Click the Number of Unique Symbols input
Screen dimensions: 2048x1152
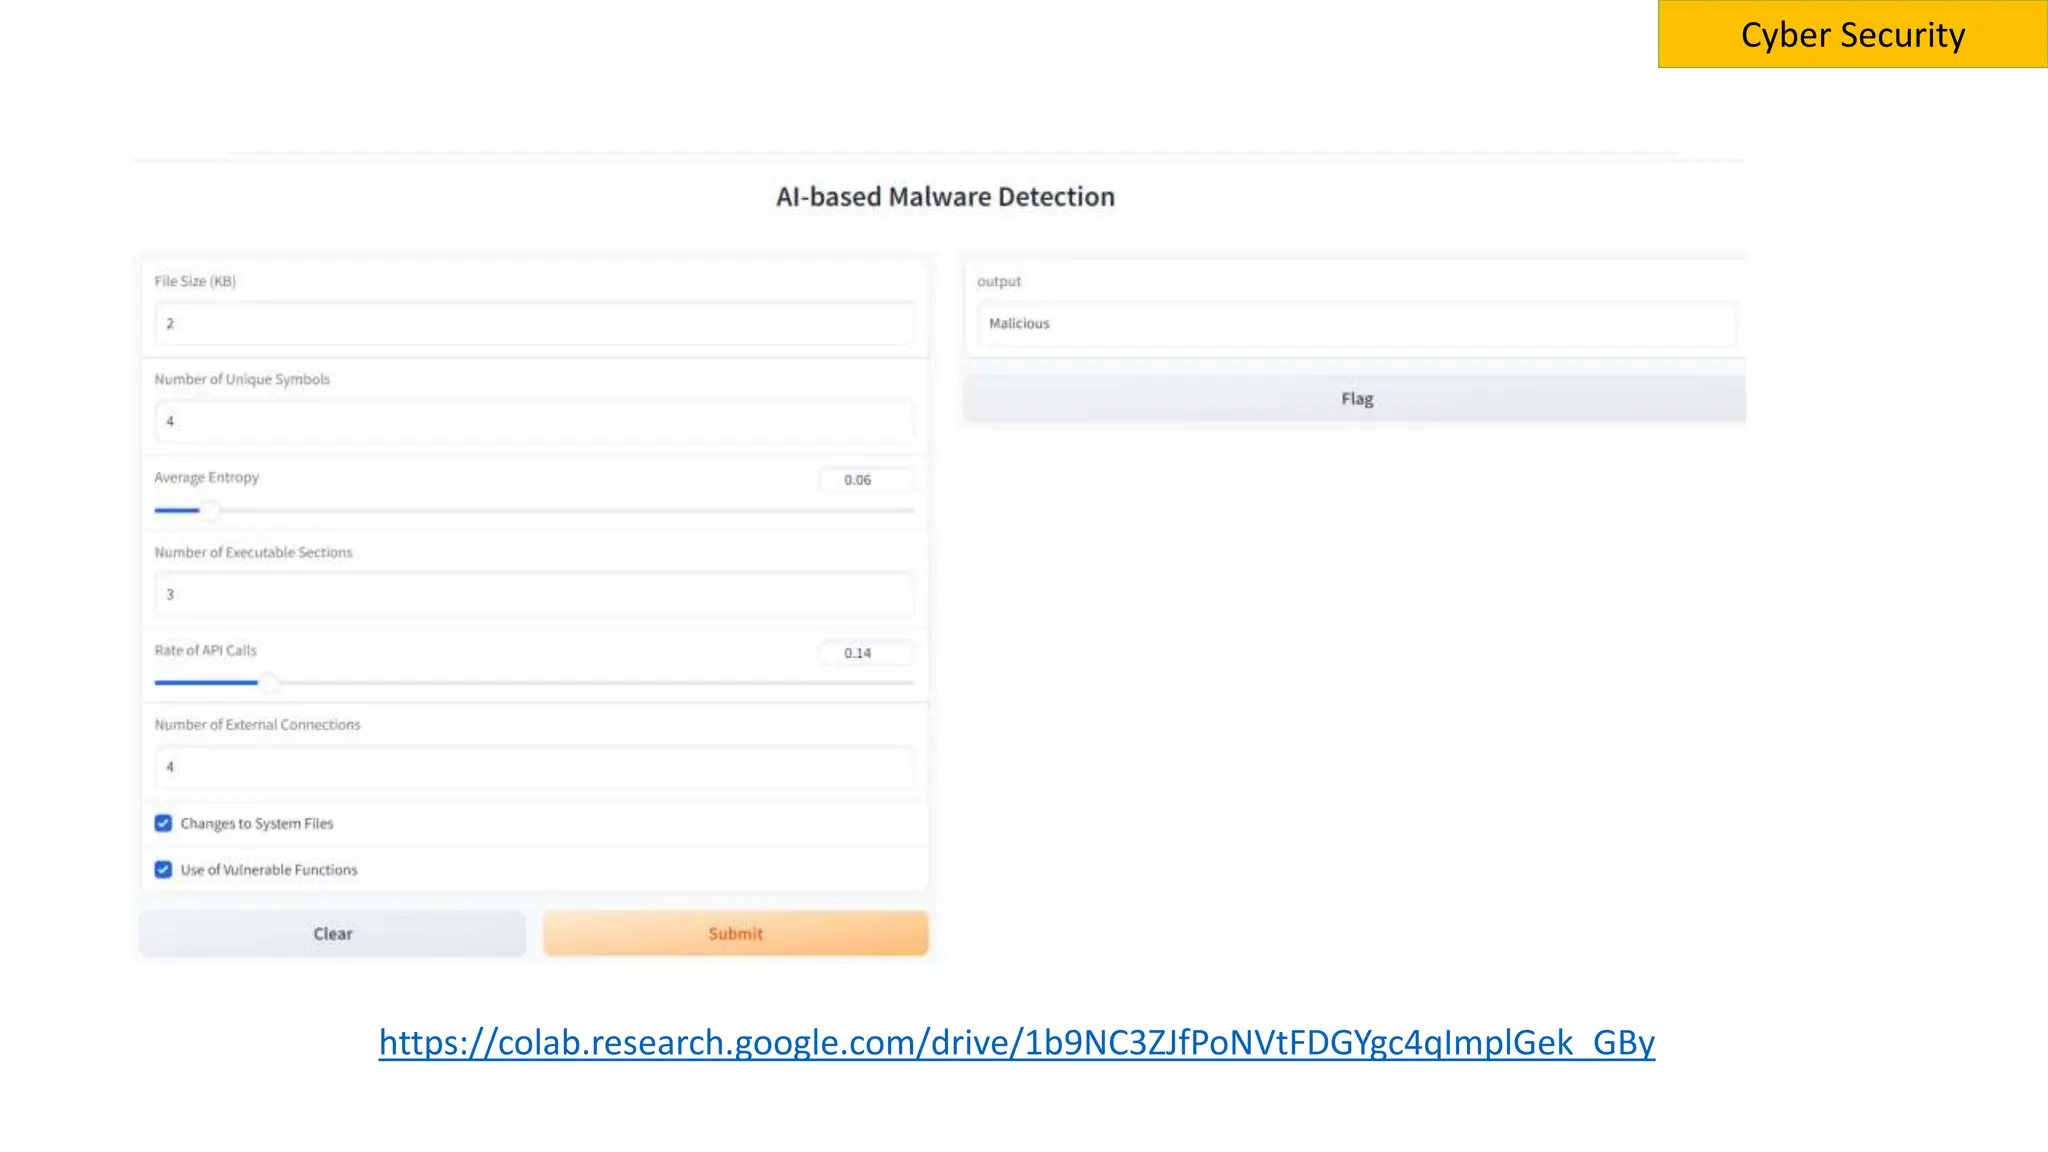point(534,421)
